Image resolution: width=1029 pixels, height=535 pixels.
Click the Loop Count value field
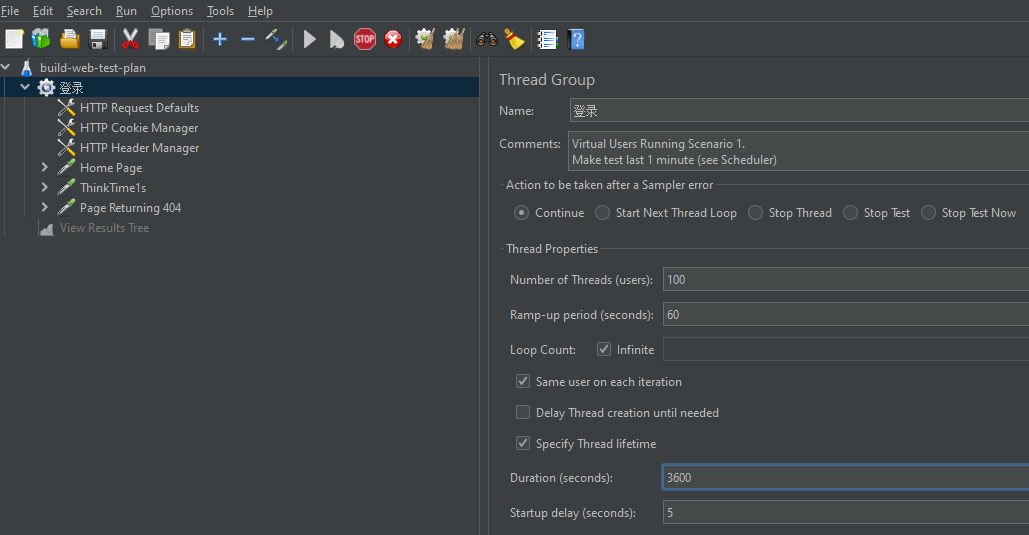846,349
